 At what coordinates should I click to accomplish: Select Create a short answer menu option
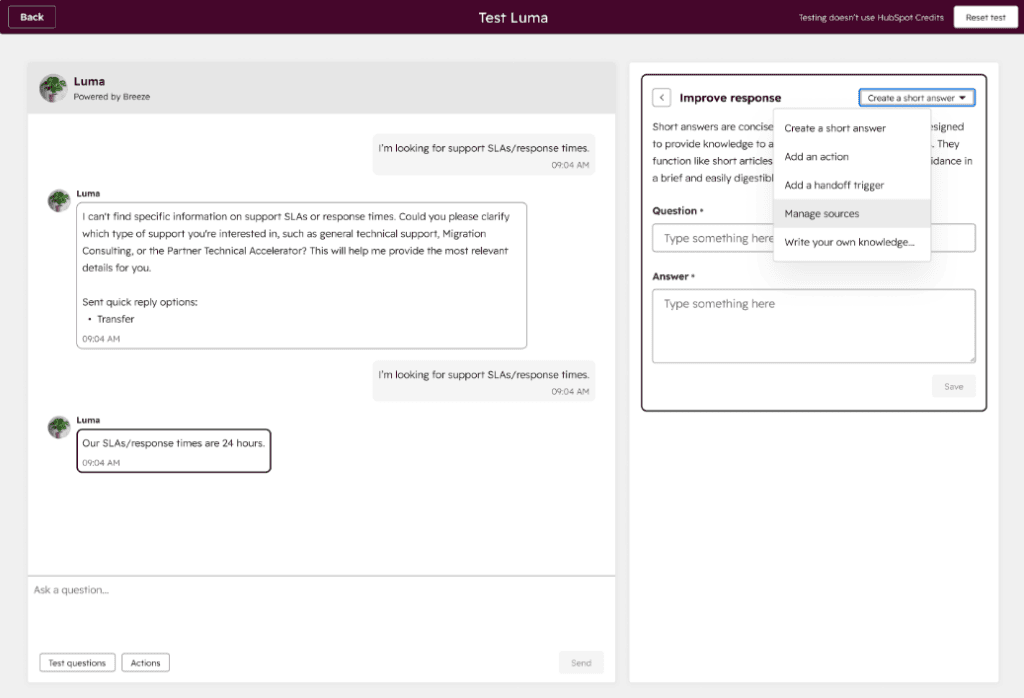(x=852, y=128)
